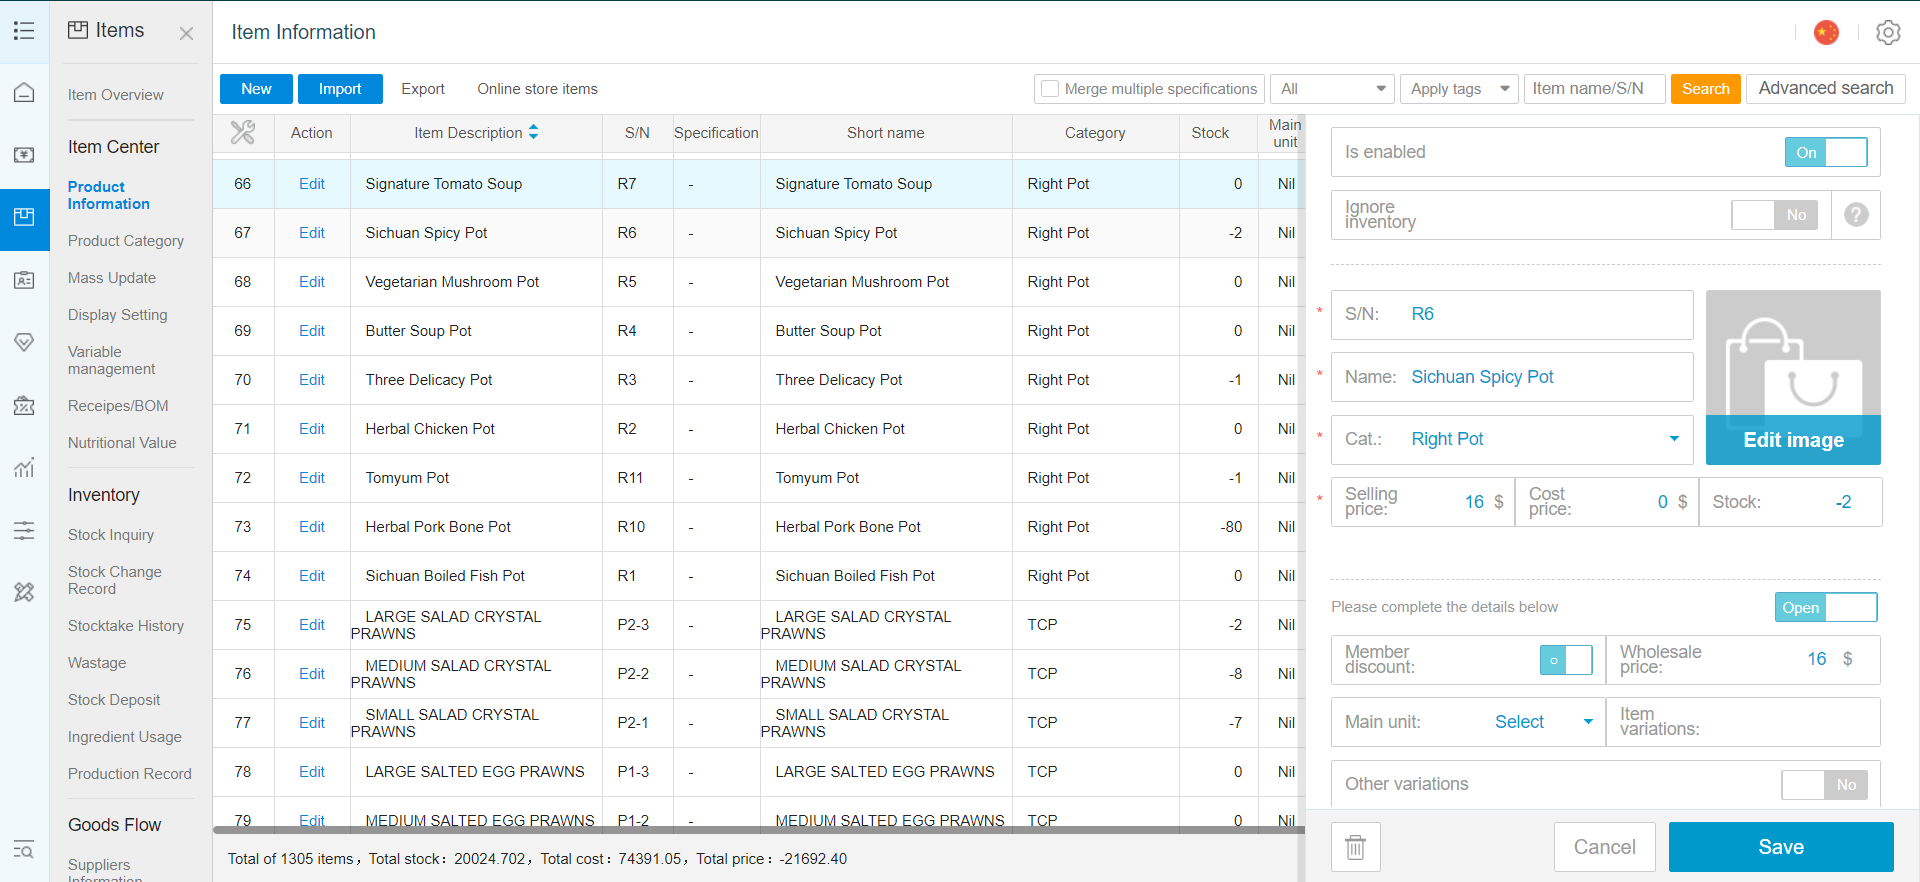The width and height of the screenshot is (1920, 882).
Task: Open the chart reports icon in the sidebar
Action: (24, 467)
